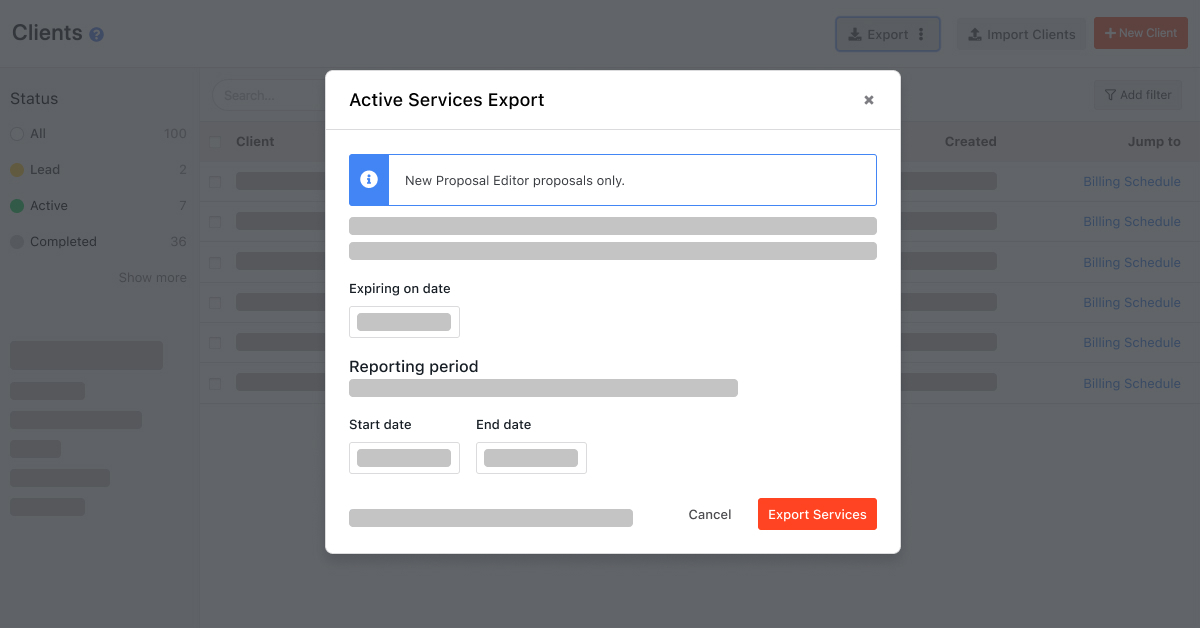Click the End date field
The height and width of the screenshot is (628, 1200).
(531, 458)
